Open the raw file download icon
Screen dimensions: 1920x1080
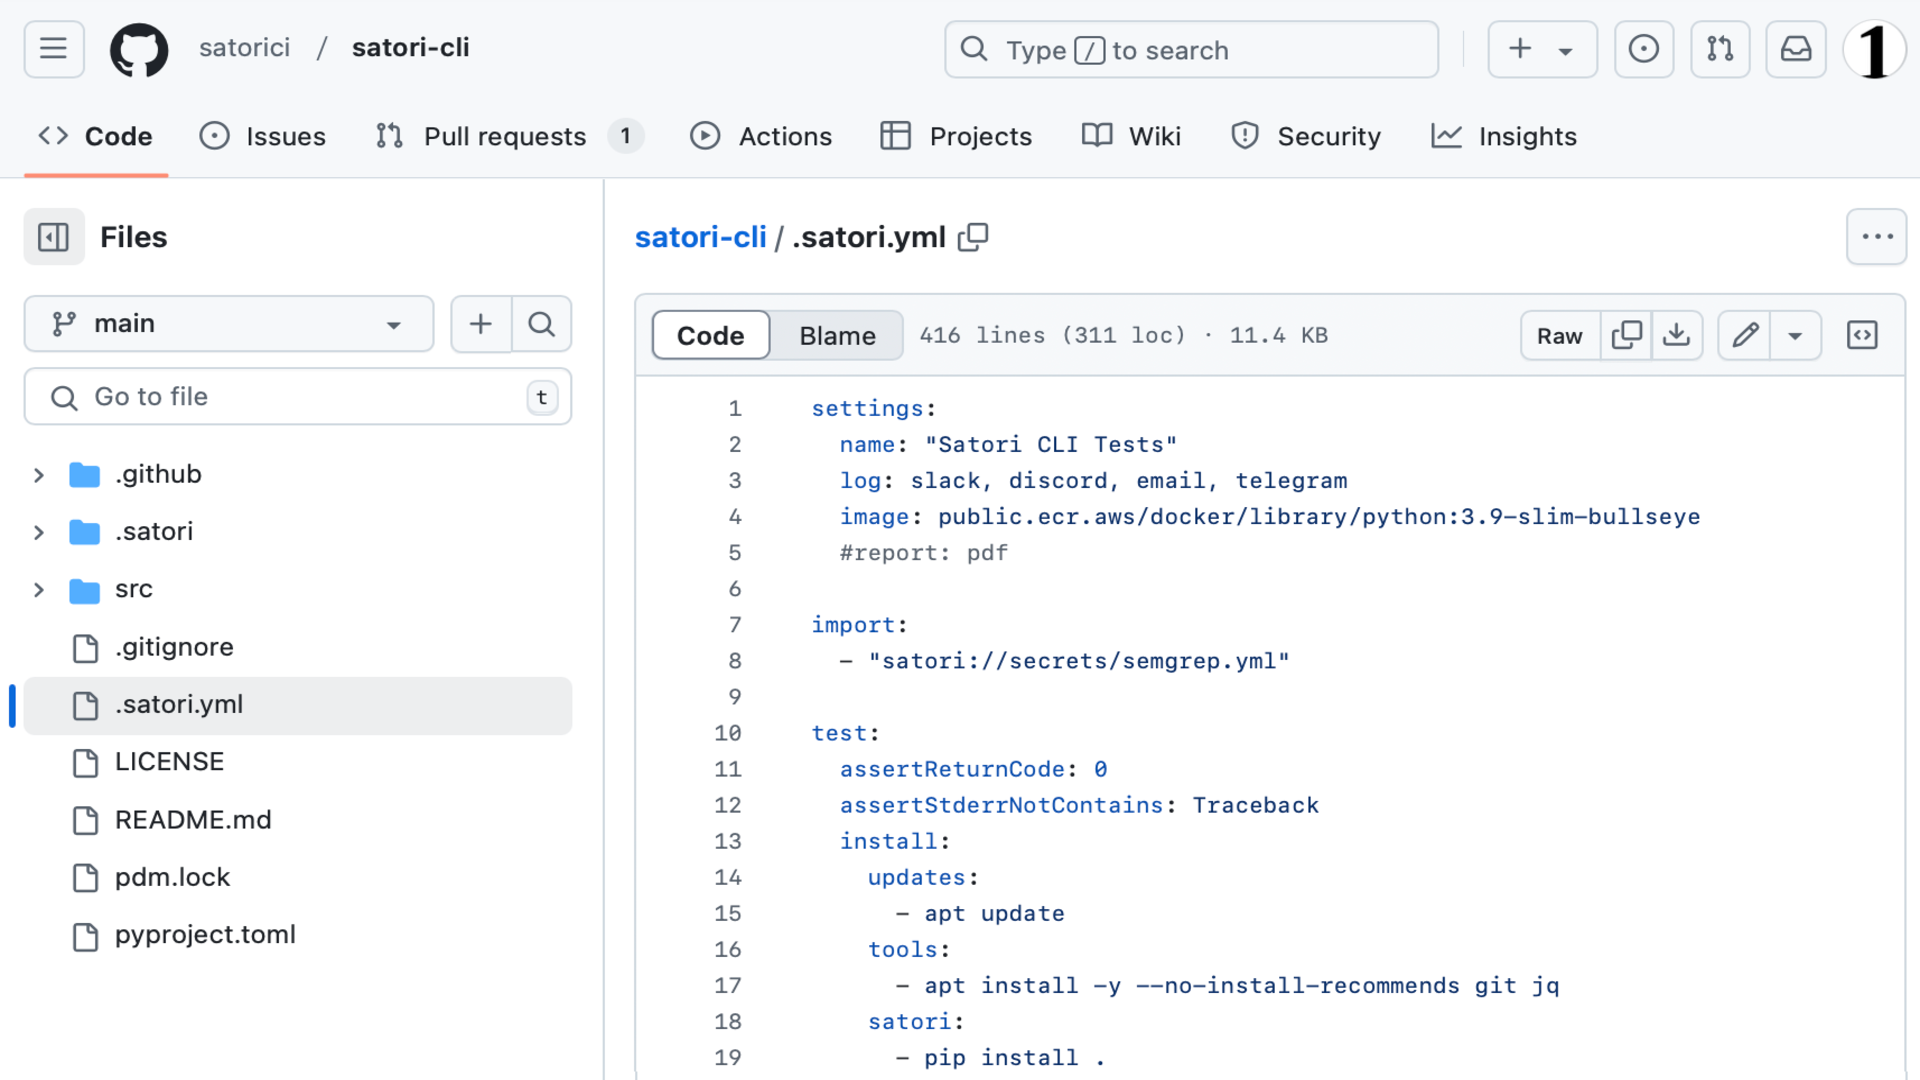coord(1677,335)
